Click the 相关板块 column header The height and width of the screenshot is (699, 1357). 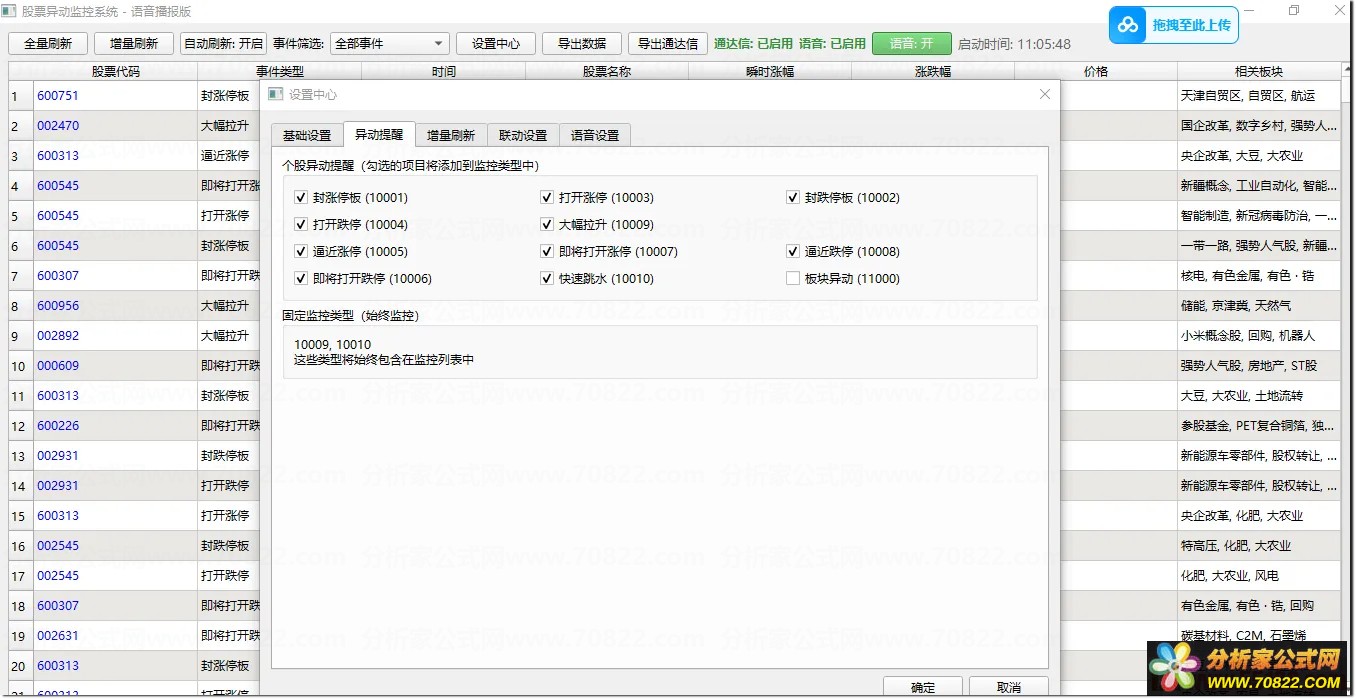pos(1258,72)
